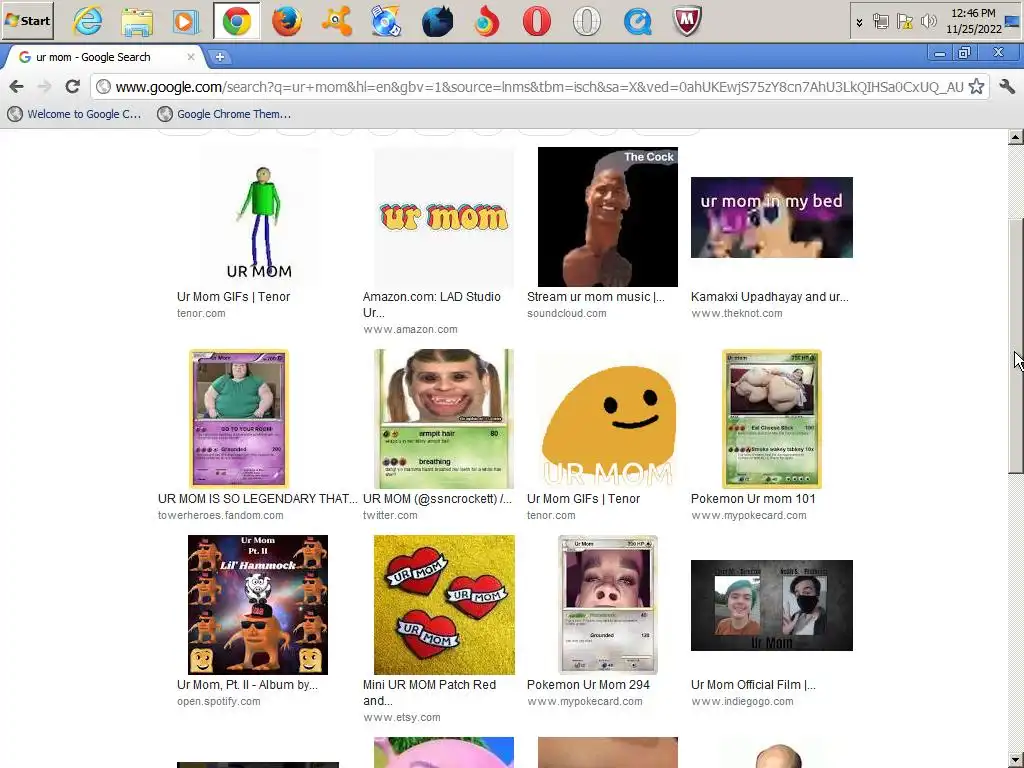Screen dimensions: 1024x768
Task: Open Ur Mom Official Film thumbnail
Action: 771,605
